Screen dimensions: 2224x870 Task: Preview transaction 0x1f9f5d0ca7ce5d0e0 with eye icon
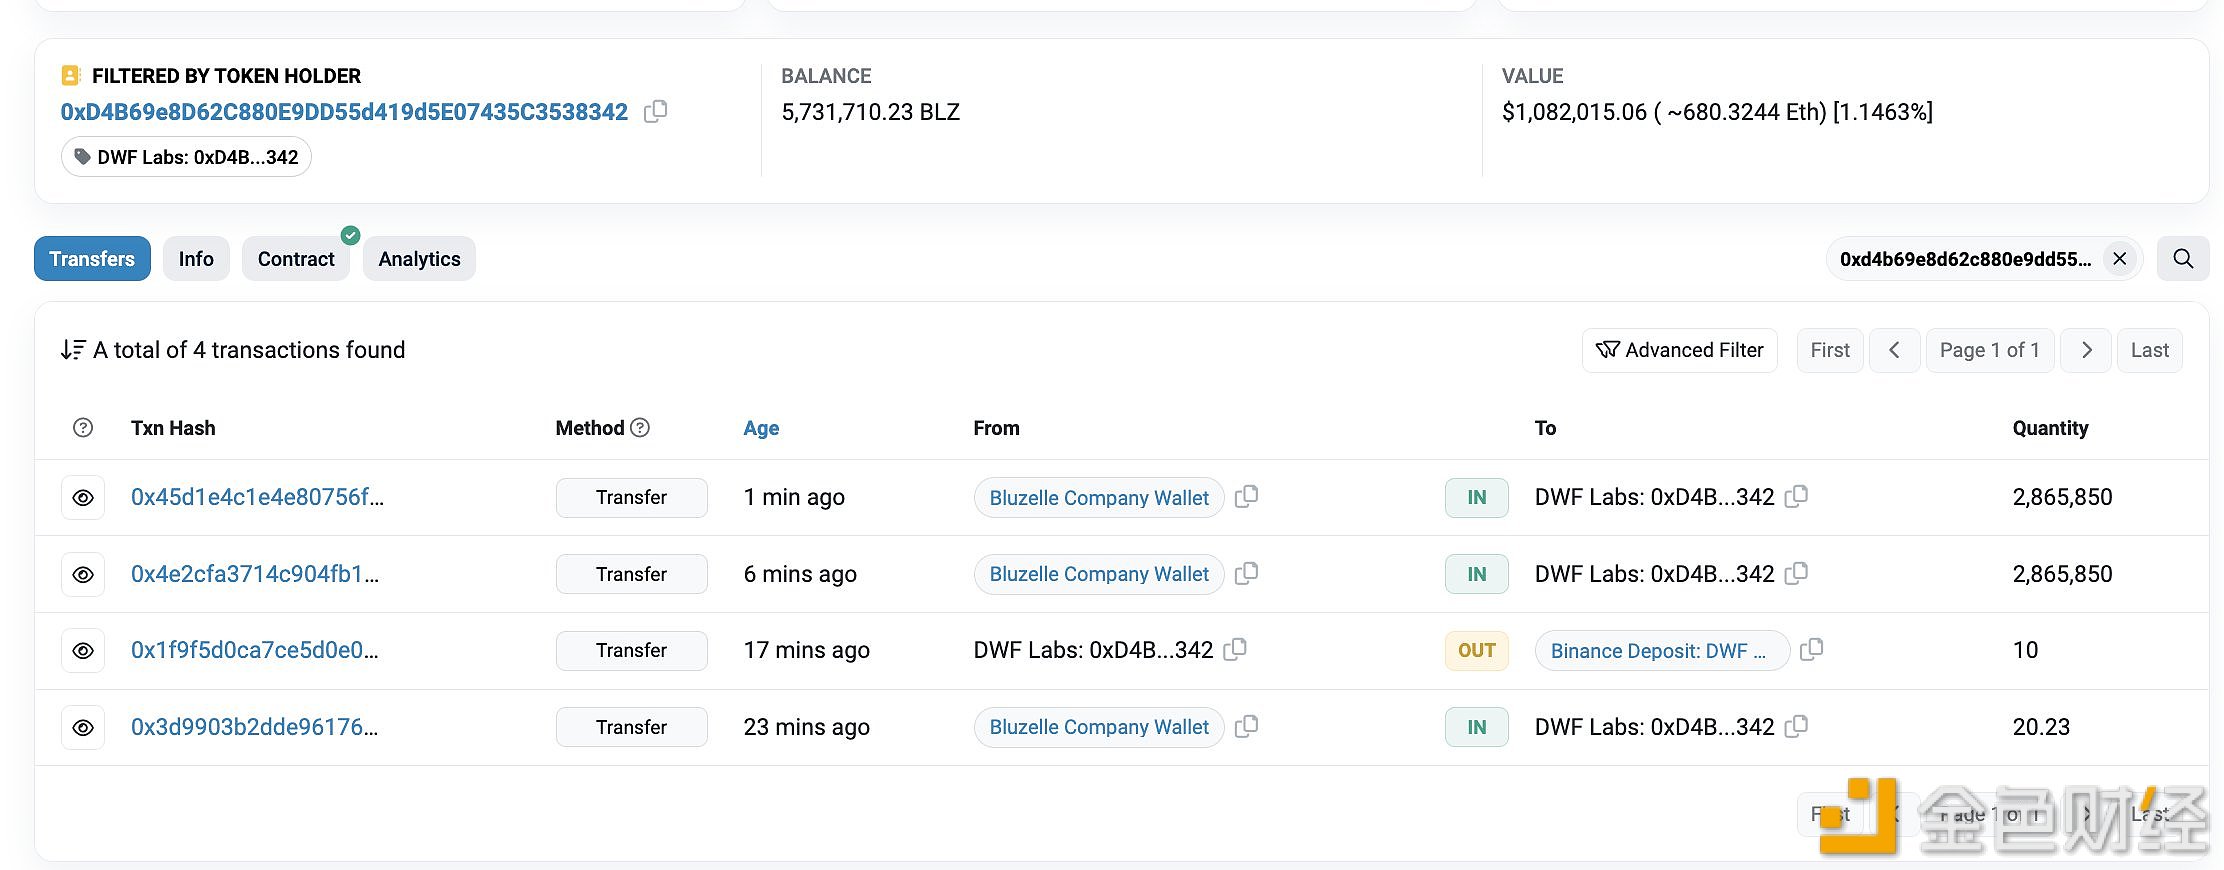(x=83, y=651)
